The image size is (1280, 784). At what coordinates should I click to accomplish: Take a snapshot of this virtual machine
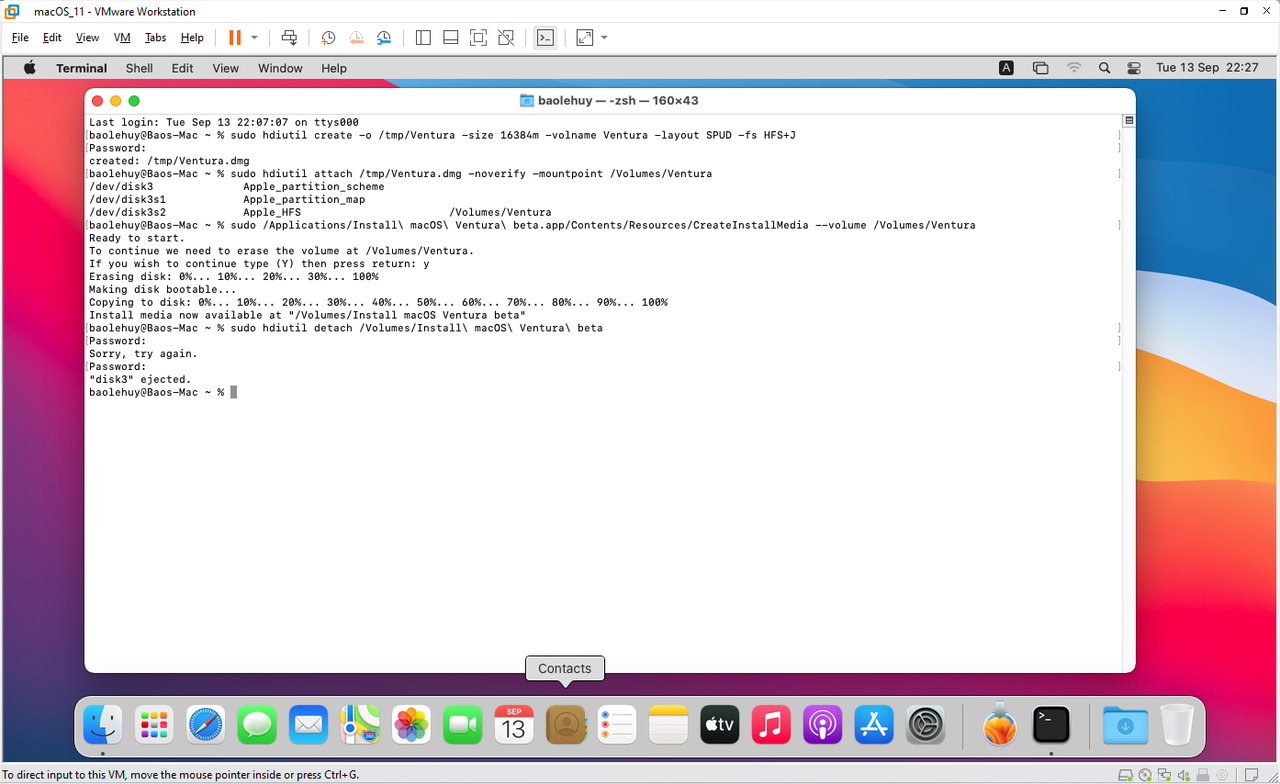click(x=328, y=38)
